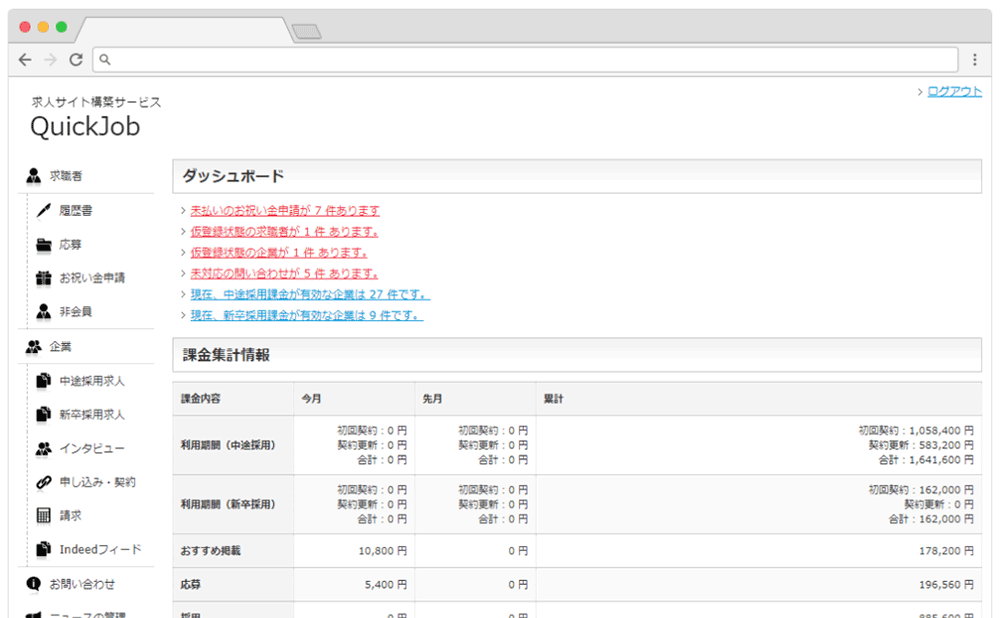Open the 未対応の問い合わせ 5件 alert link
Screen dimensions: 1000x618
pos(284,273)
